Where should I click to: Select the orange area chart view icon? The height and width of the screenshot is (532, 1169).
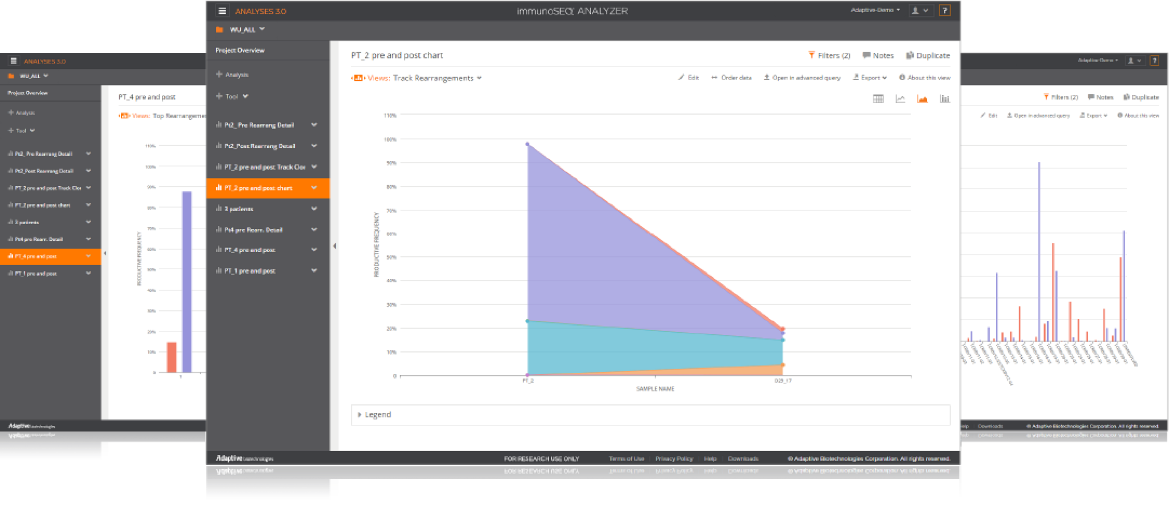click(x=922, y=98)
